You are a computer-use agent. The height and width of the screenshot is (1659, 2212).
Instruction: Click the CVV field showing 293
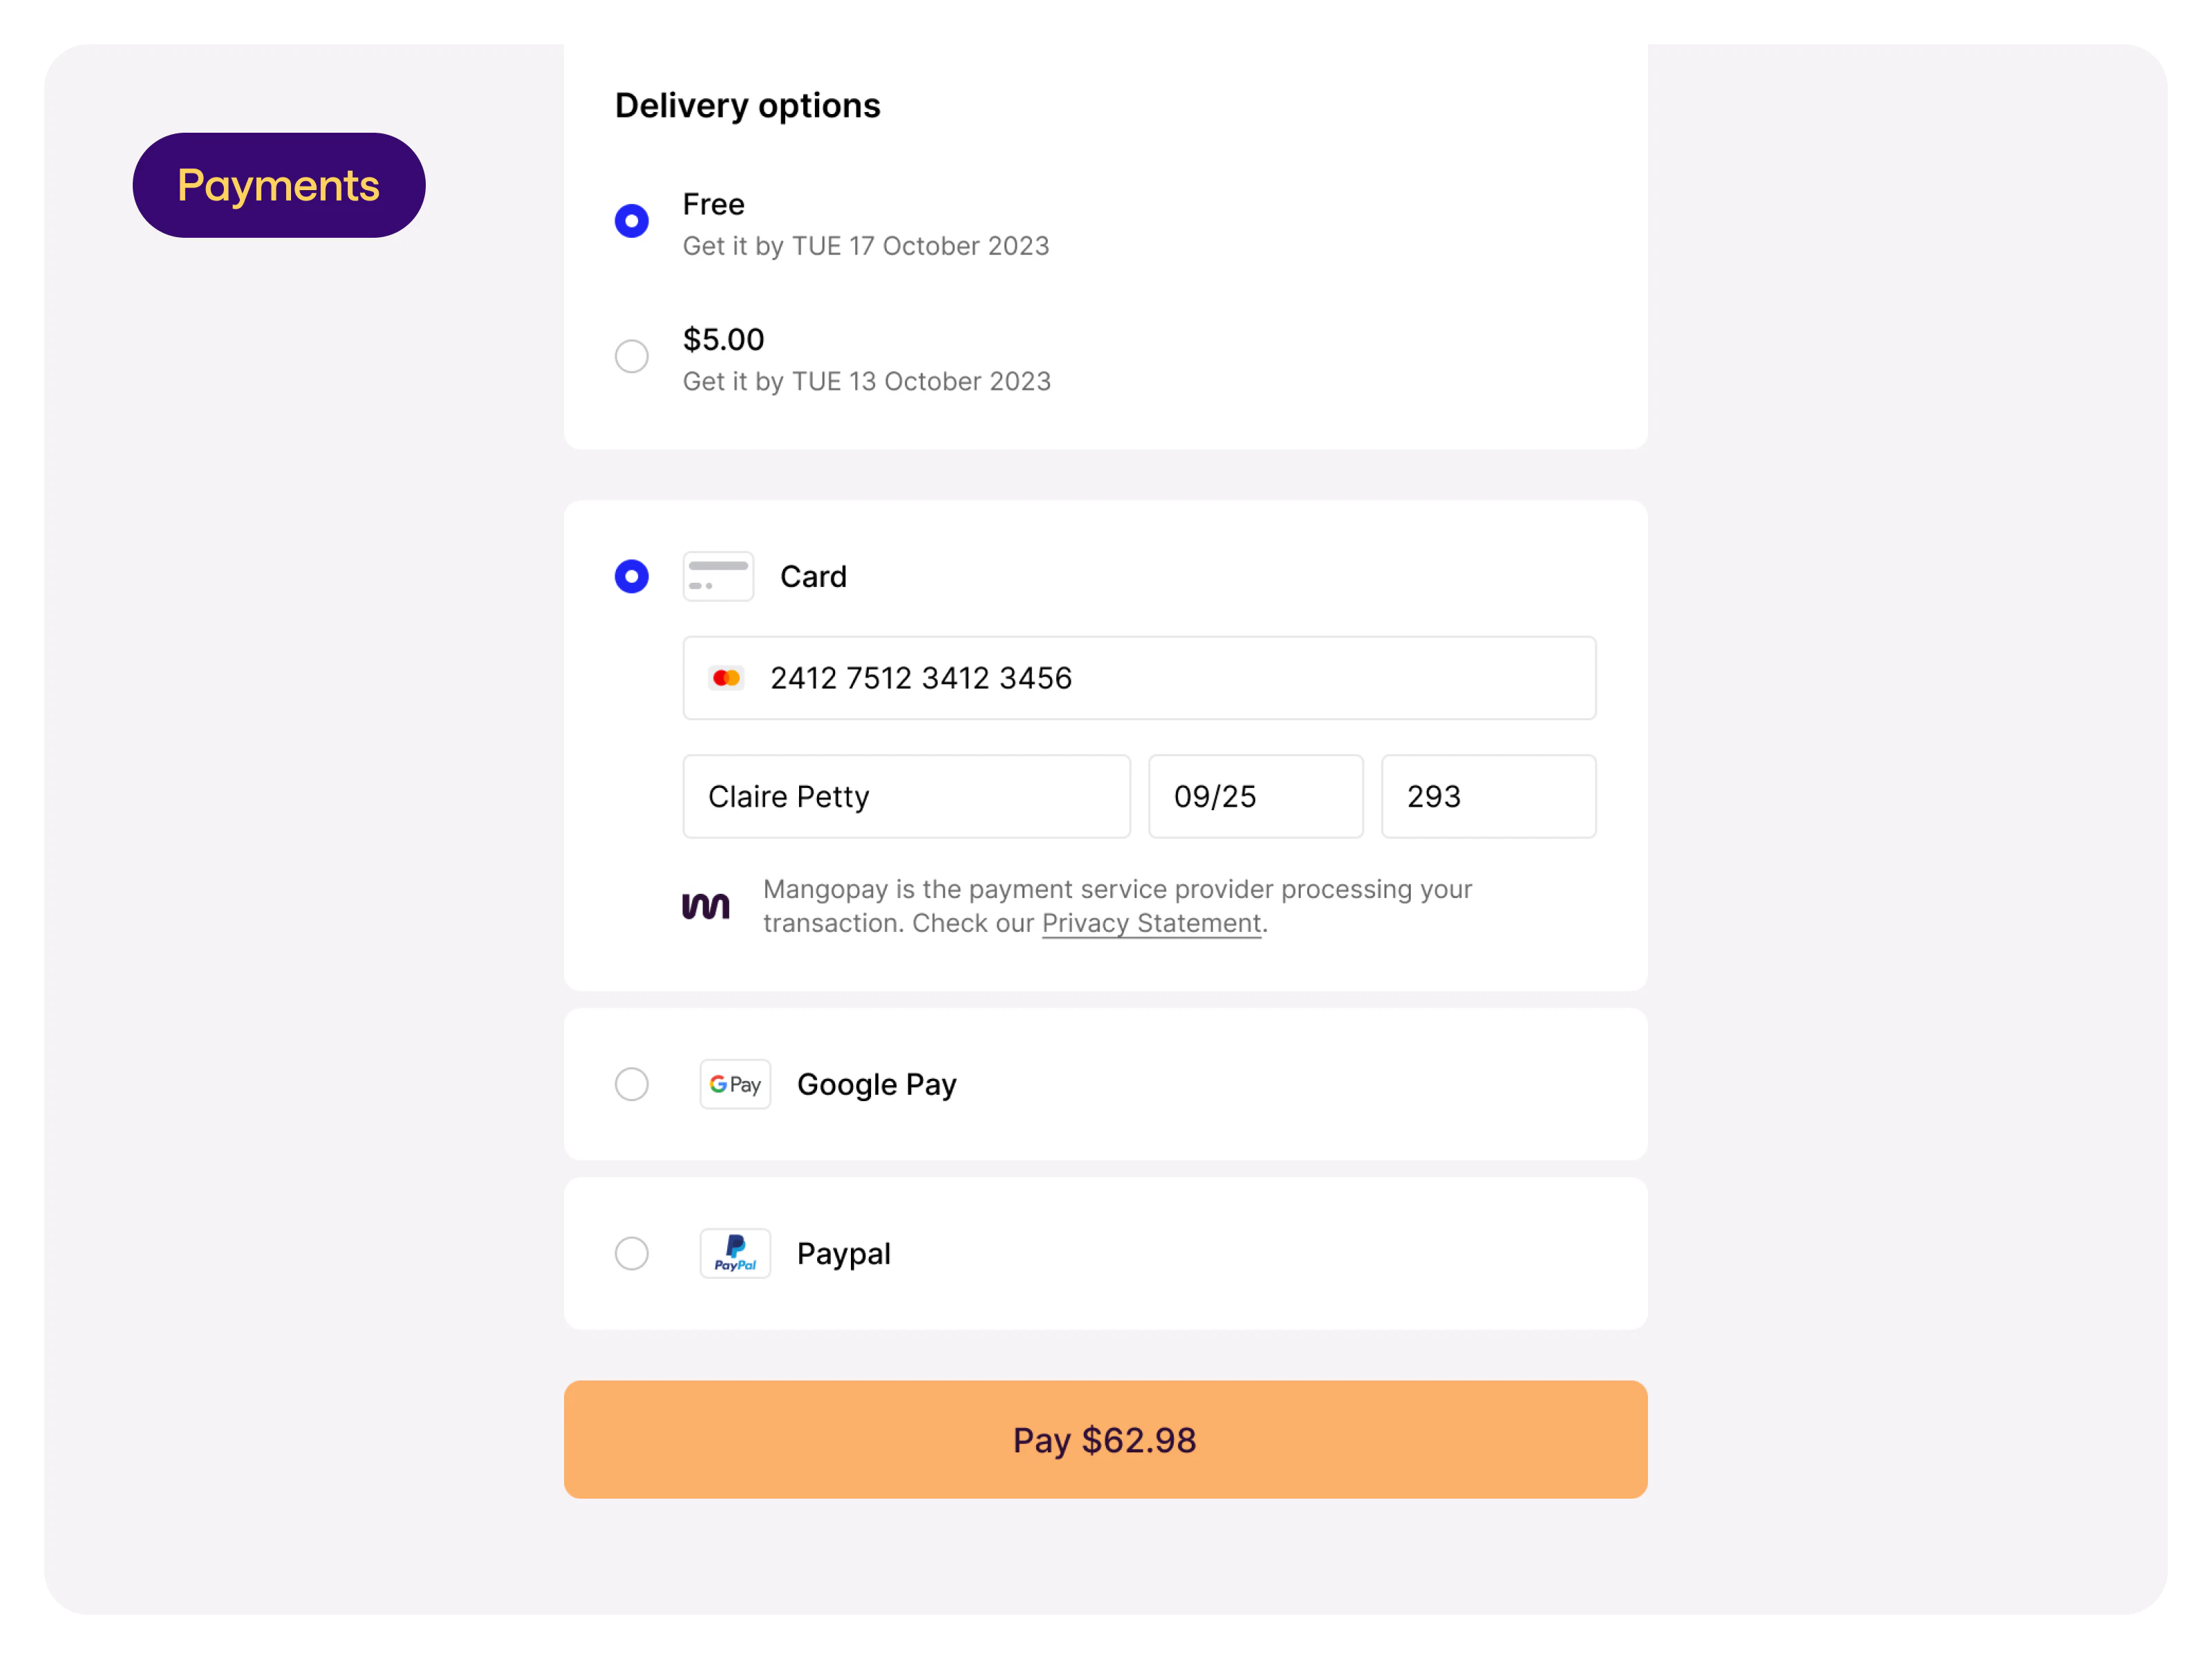(x=1488, y=796)
